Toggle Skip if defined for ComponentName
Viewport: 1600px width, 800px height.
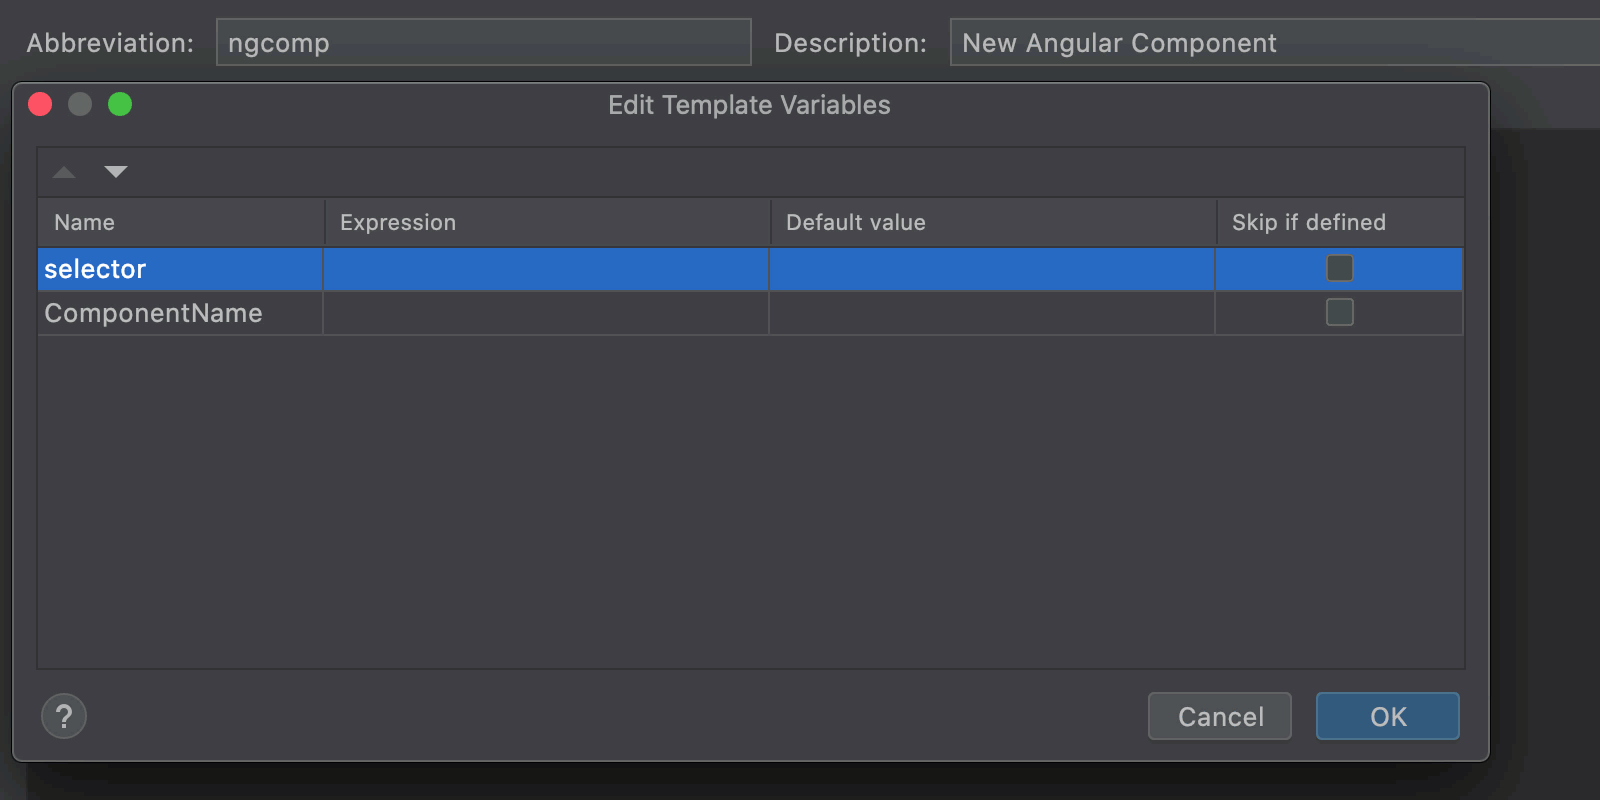pos(1339,312)
